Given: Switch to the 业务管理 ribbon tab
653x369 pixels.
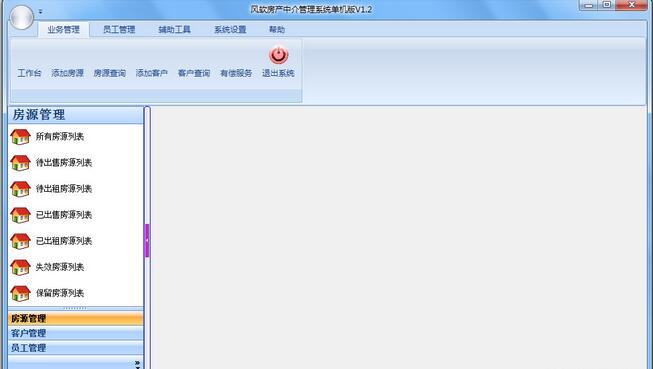Looking at the screenshot, I should tap(63, 30).
